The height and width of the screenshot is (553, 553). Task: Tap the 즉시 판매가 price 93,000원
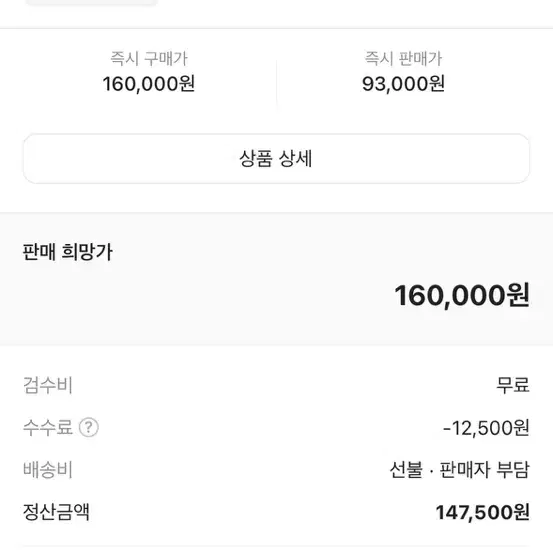[403, 84]
